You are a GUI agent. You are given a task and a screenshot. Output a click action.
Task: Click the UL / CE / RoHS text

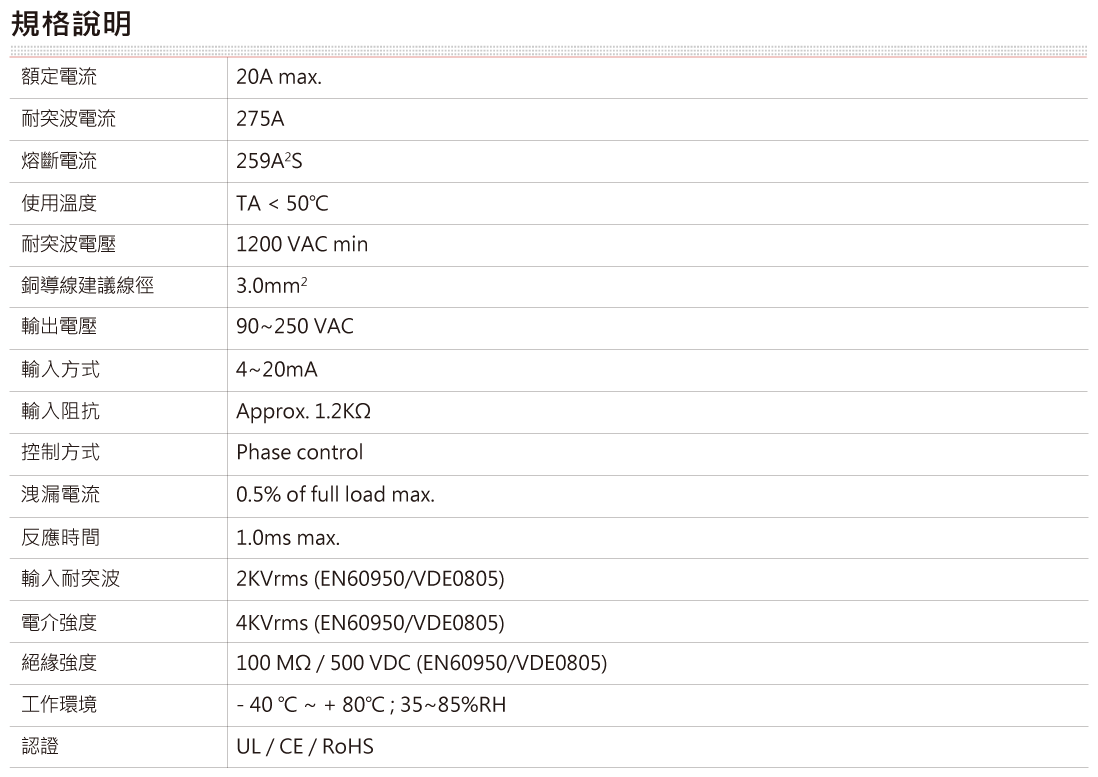click(x=305, y=747)
